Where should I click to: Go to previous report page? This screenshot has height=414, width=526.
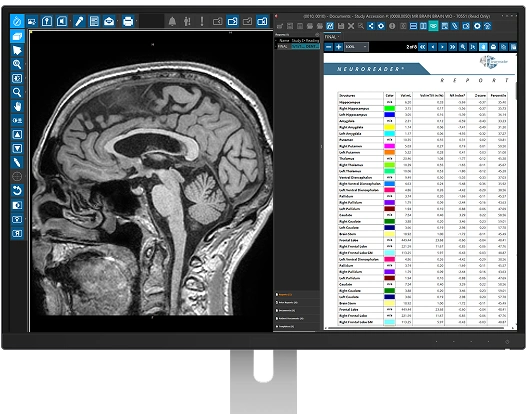pyautogui.click(x=432, y=47)
